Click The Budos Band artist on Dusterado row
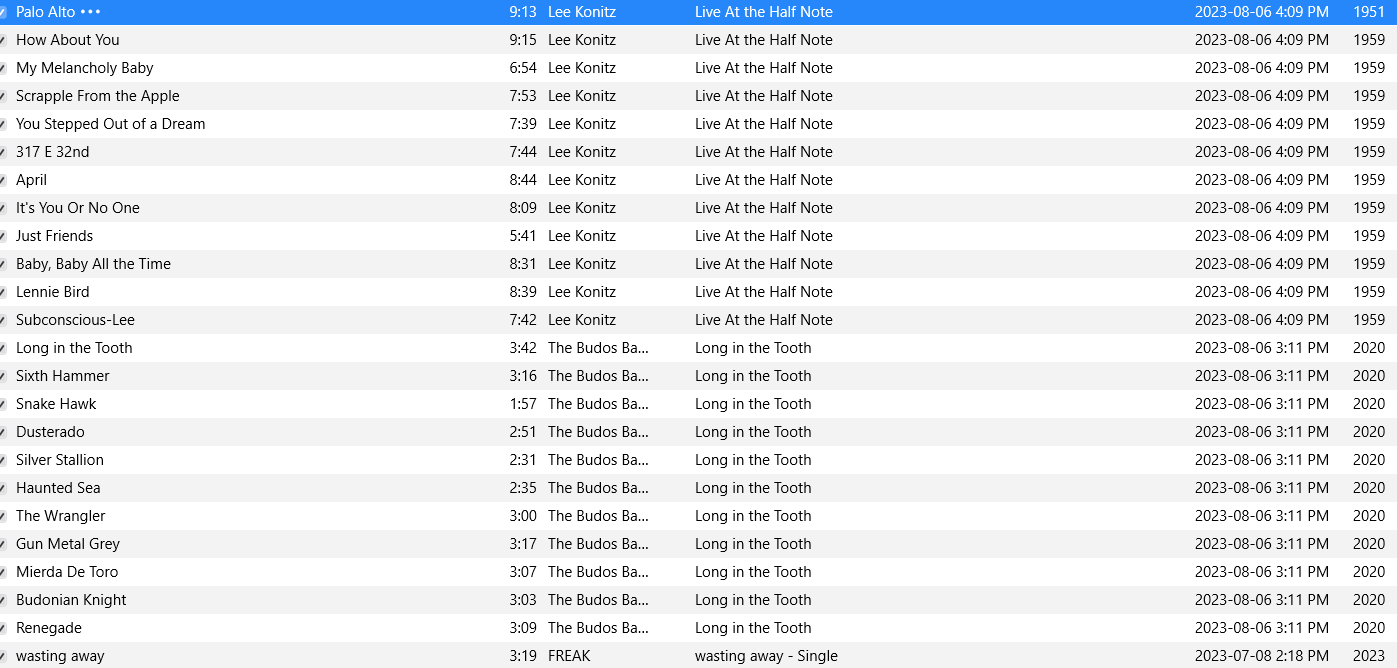The height and width of the screenshot is (668, 1397). 597,432
